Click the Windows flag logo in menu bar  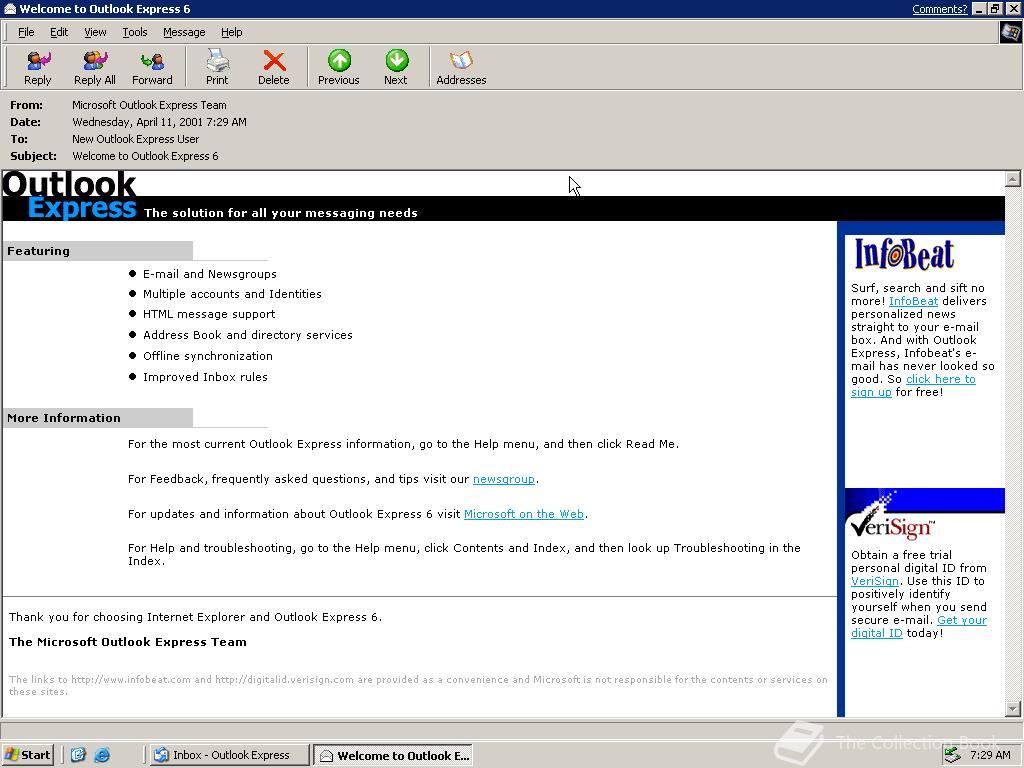tap(1010, 32)
